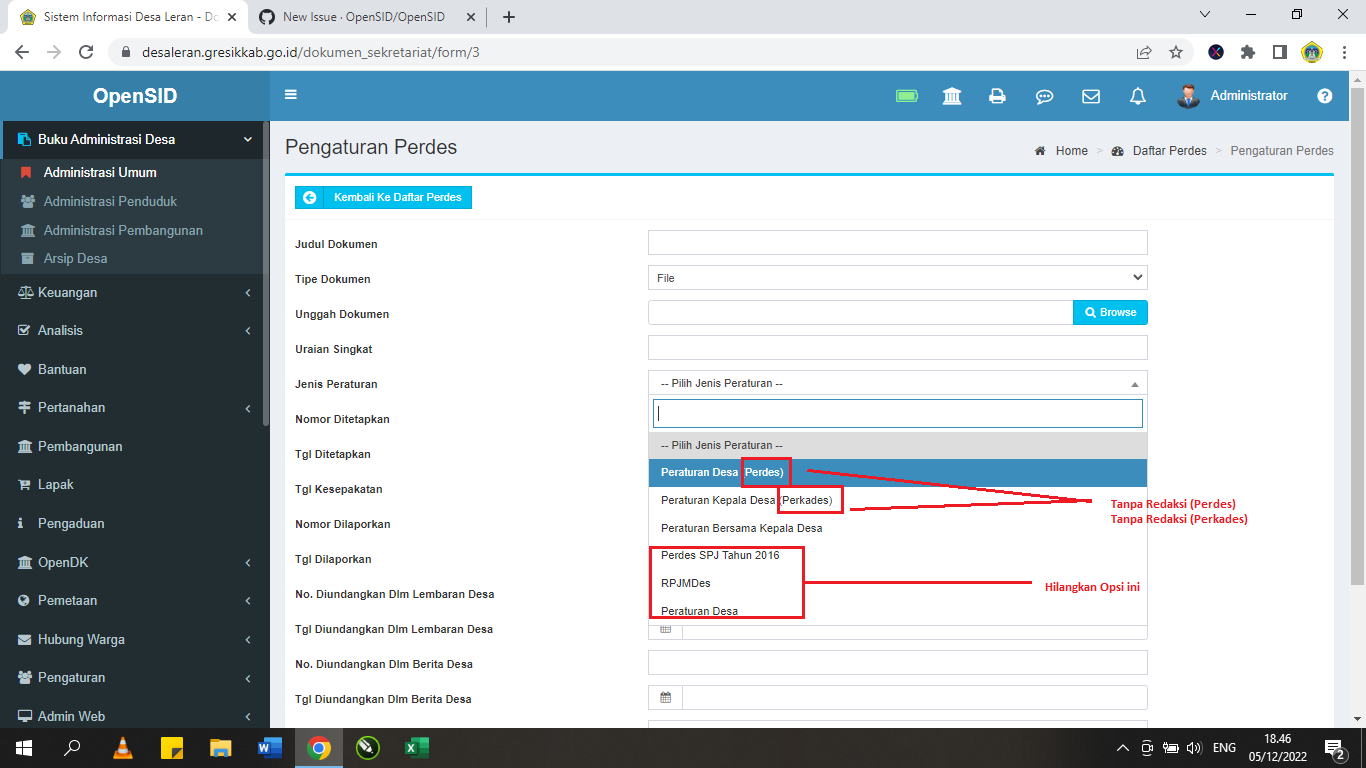Screen dimensions: 1366x768
Task: Open the mail envelope icon in the top bar
Action: pos(1090,96)
